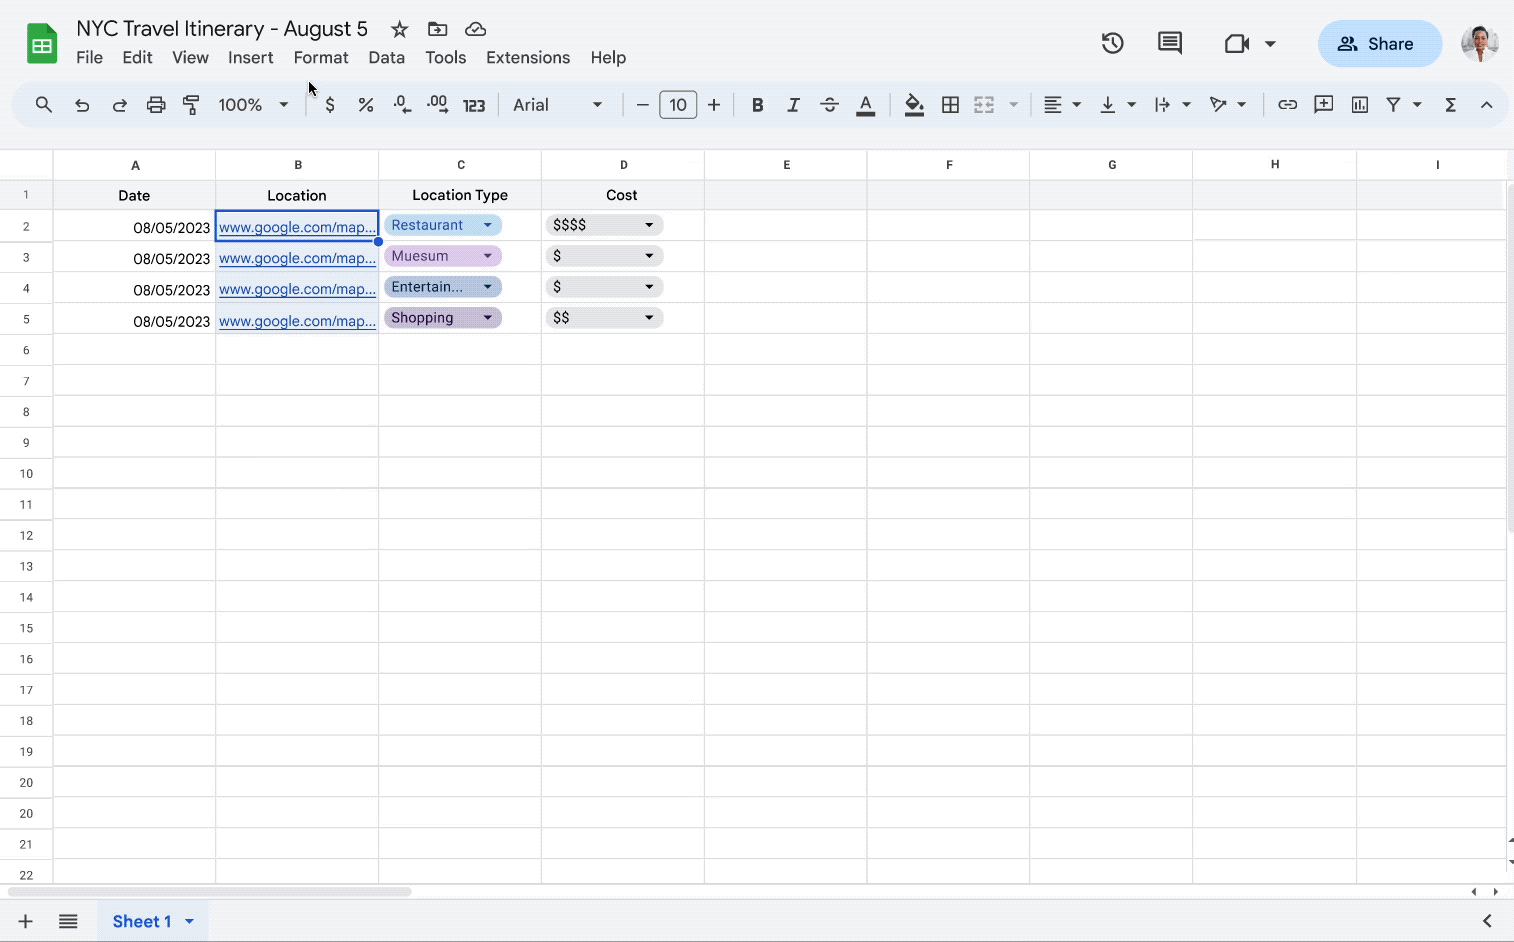Add a new sheet
The image size is (1514, 942).
pos(26,921)
